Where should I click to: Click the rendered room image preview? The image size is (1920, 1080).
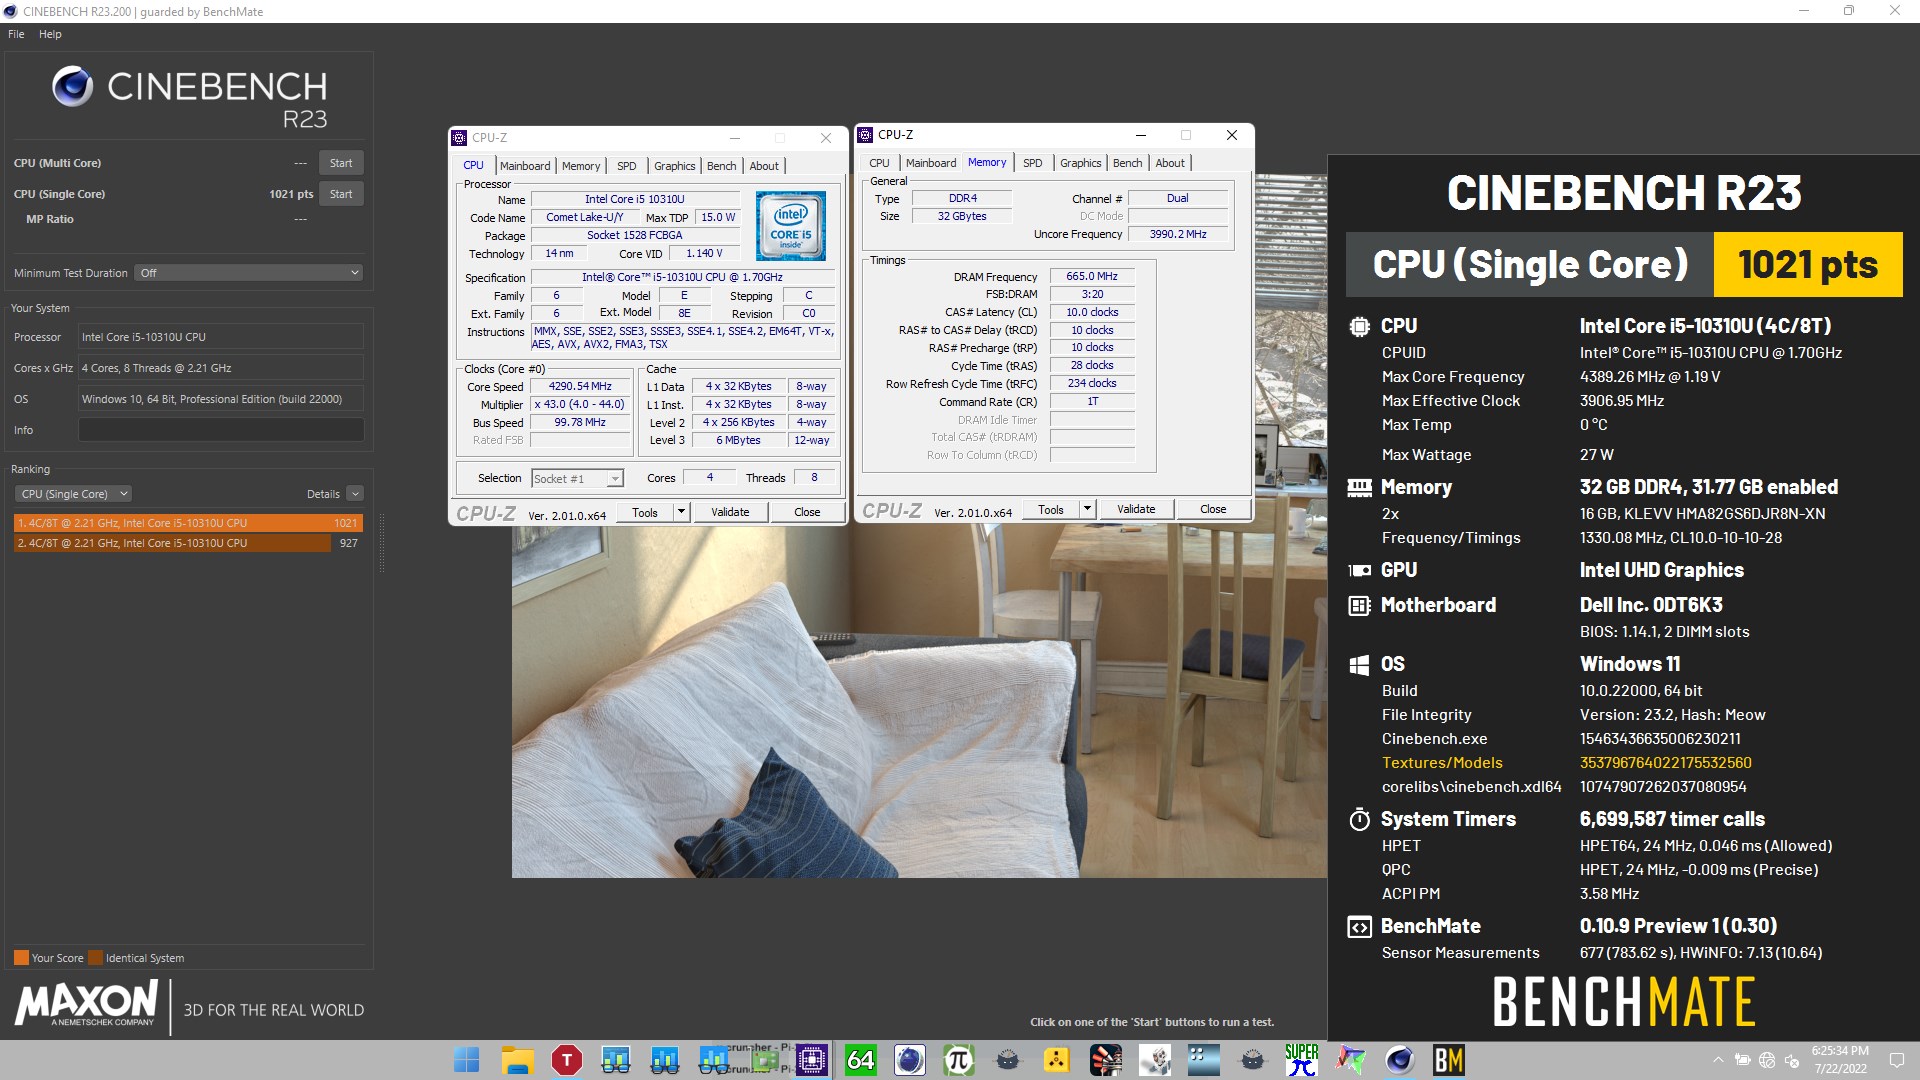point(919,700)
